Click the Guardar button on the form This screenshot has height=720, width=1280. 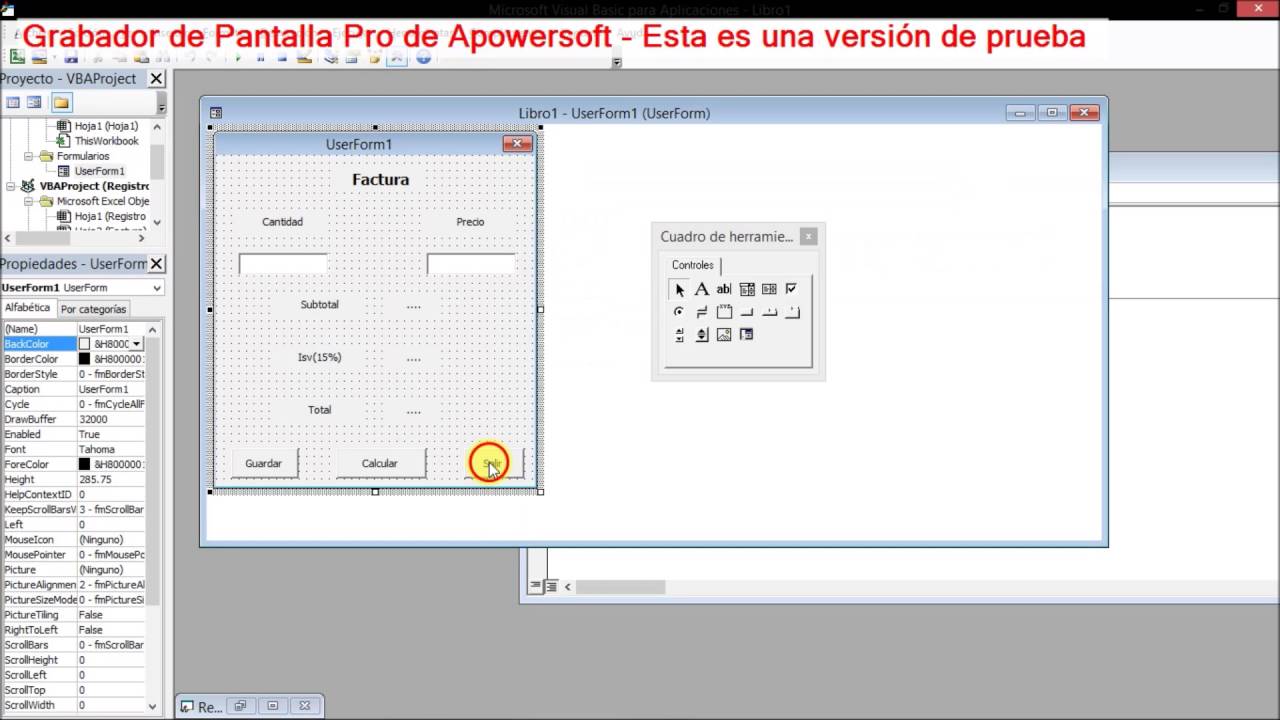tap(264, 463)
